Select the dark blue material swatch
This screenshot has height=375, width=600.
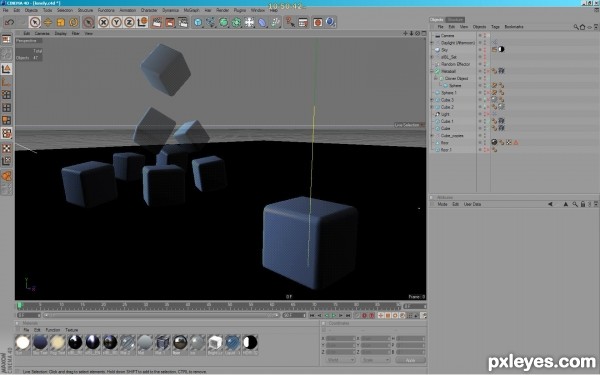pyautogui.click(x=40, y=342)
